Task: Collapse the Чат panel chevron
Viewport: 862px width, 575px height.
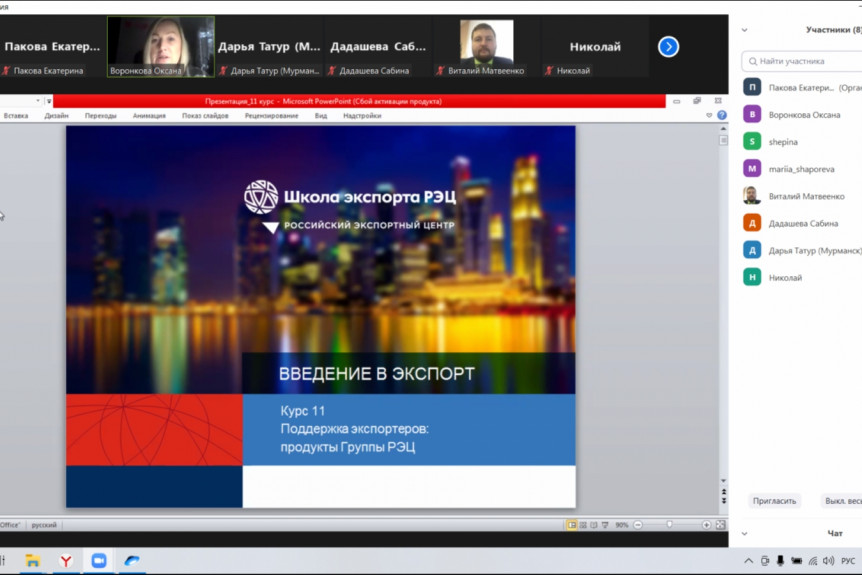Action: point(744,533)
